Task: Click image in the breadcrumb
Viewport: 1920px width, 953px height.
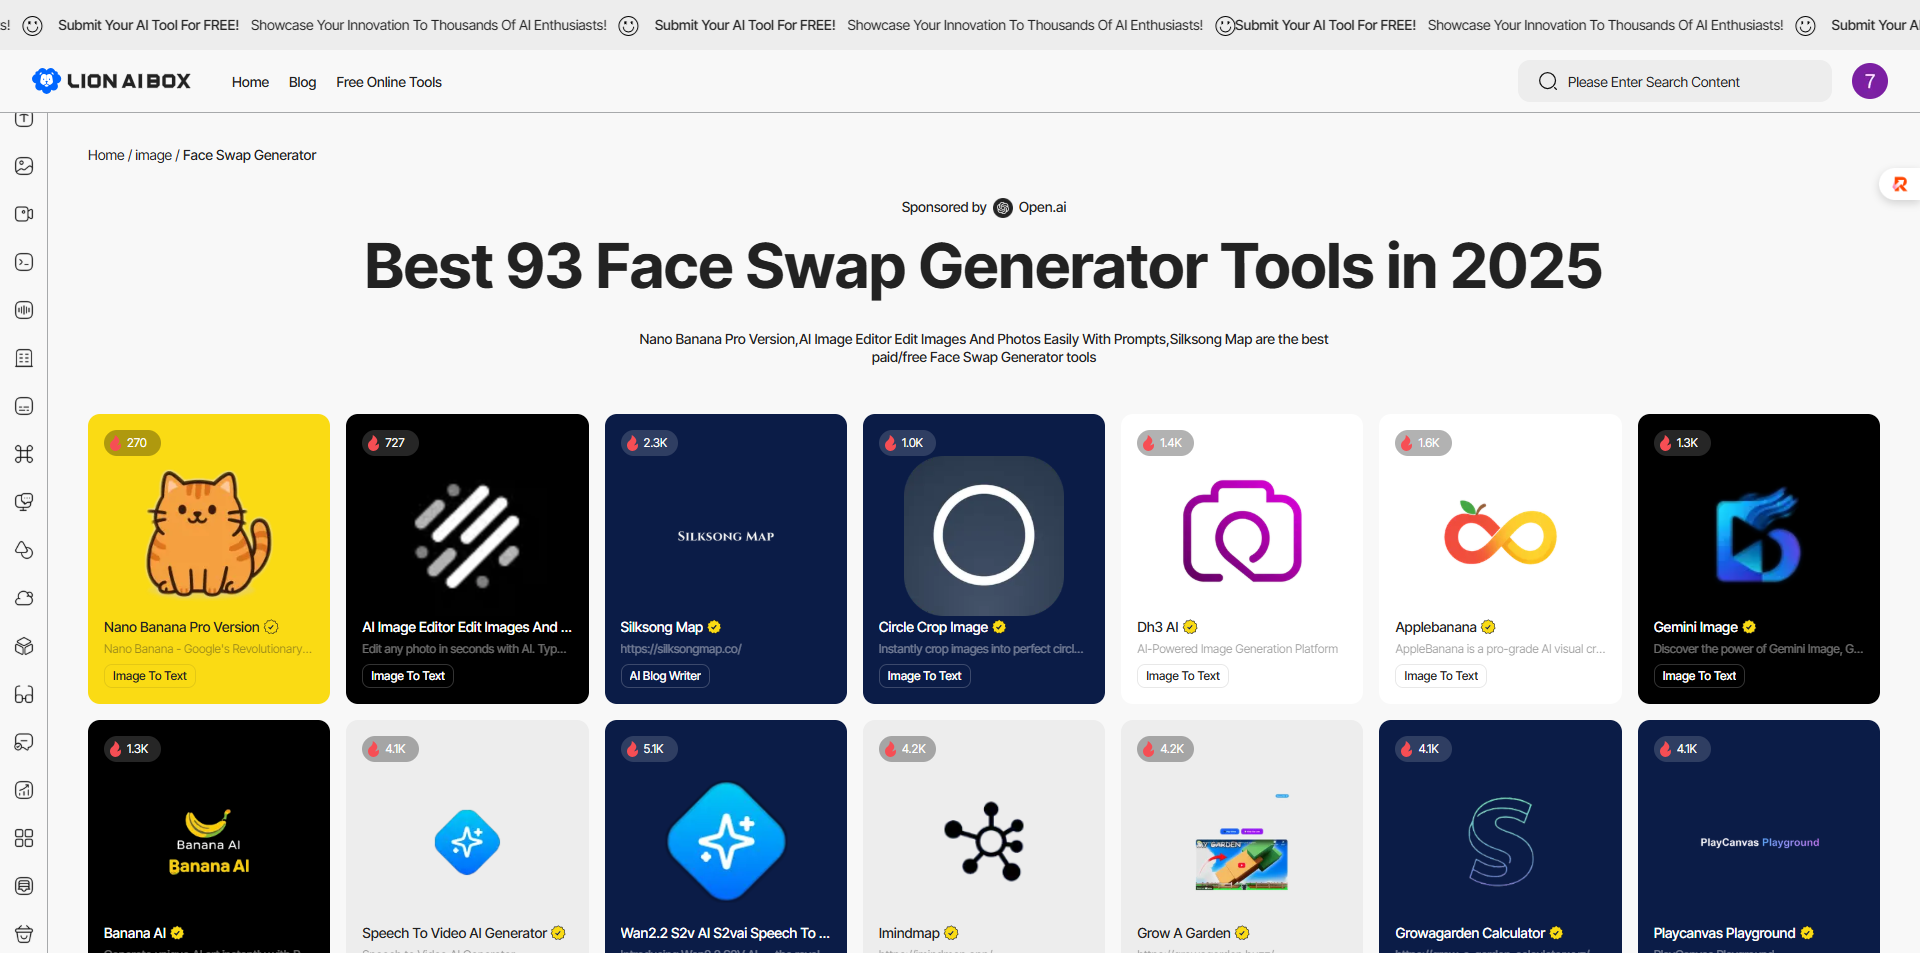Action: [x=153, y=155]
